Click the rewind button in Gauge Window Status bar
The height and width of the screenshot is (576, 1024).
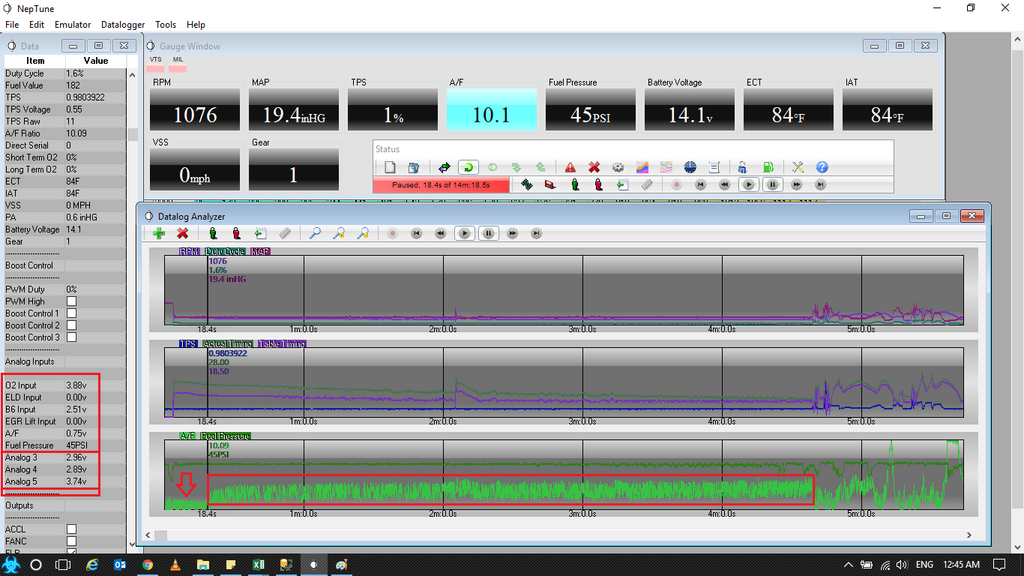pos(724,185)
